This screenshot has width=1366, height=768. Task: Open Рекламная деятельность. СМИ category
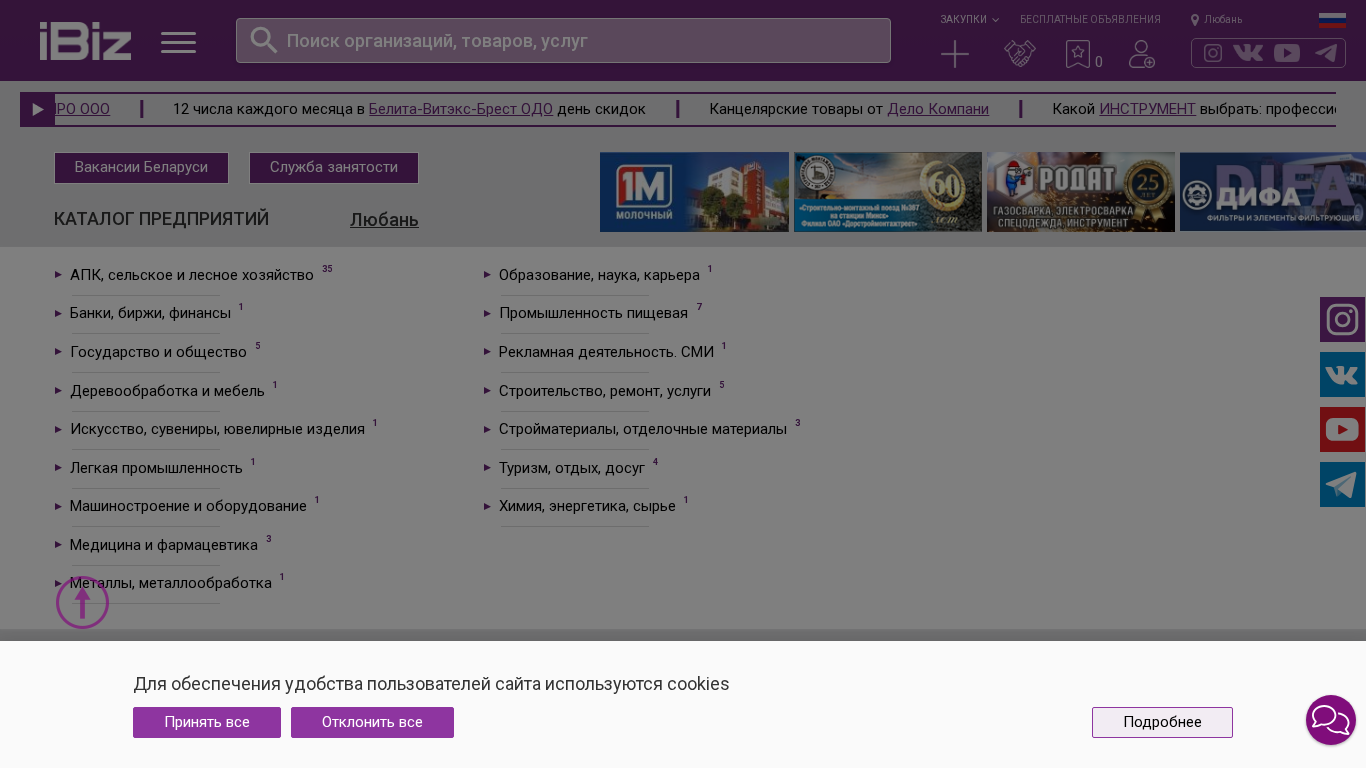point(606,352)
